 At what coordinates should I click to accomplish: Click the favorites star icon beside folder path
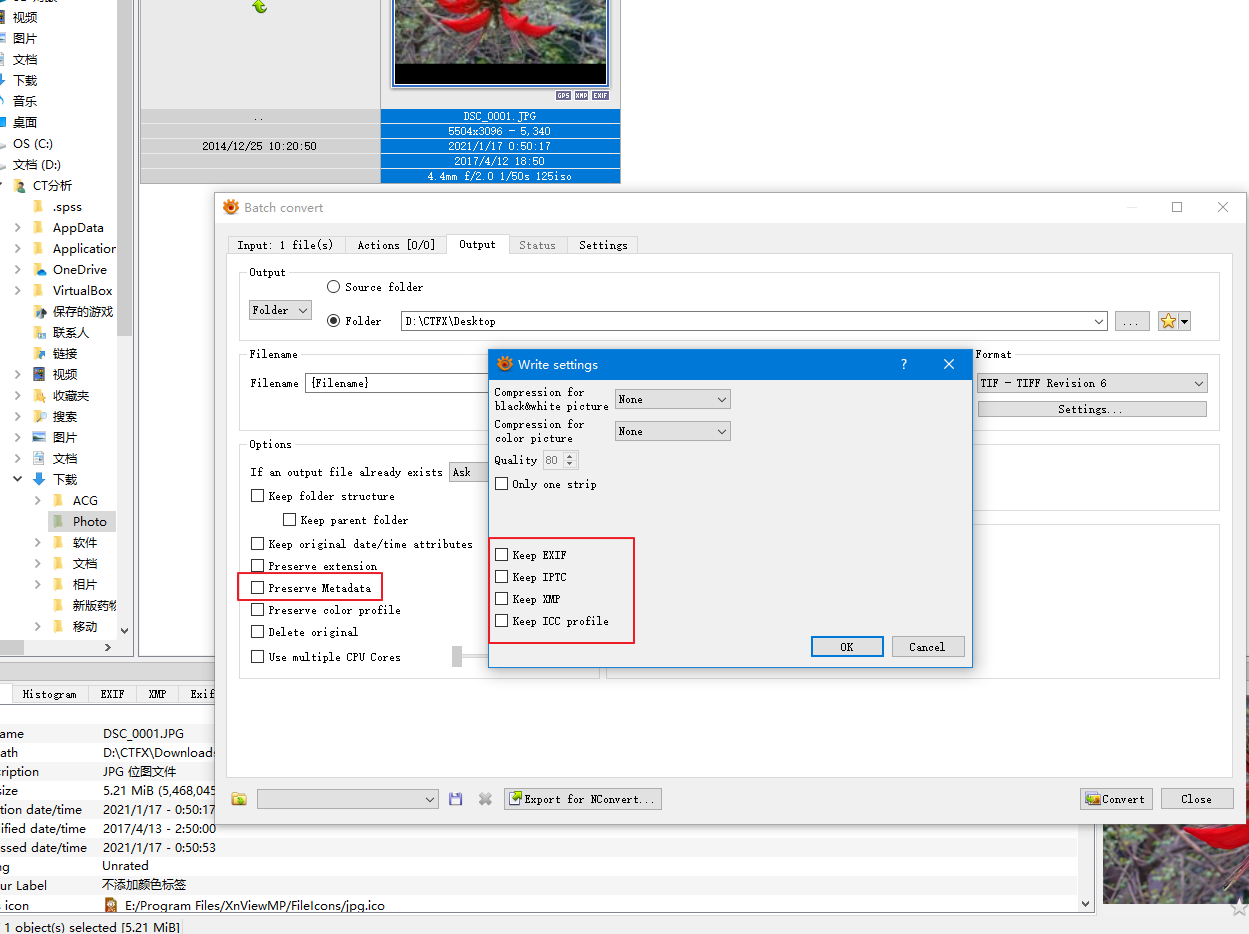[x=1168, y=321]
